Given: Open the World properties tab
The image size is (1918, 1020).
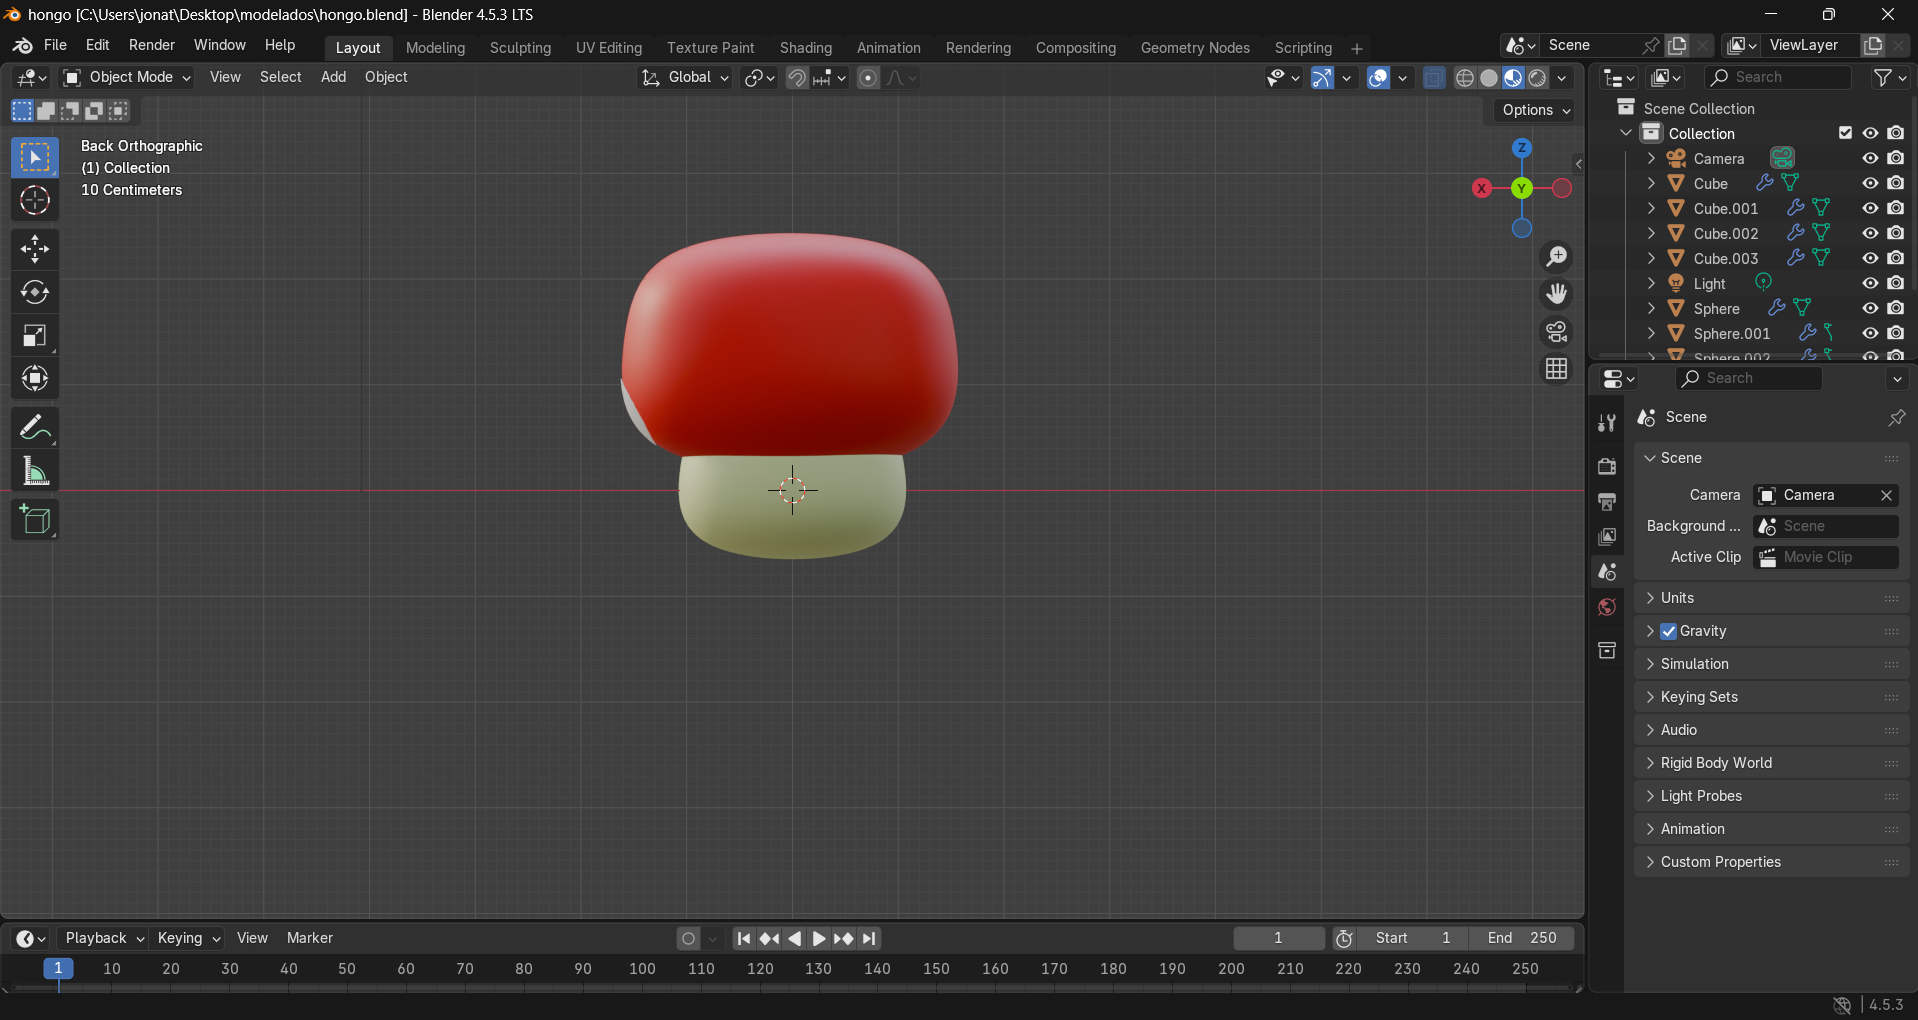Looking at the screenshot, I should 1607,607.
